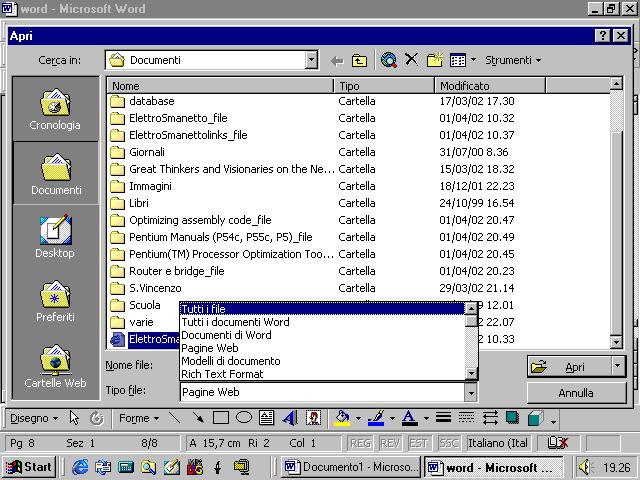Screen dimensions: 640x480
Task: Choose line thickness style
Action: tap(443, 418)
